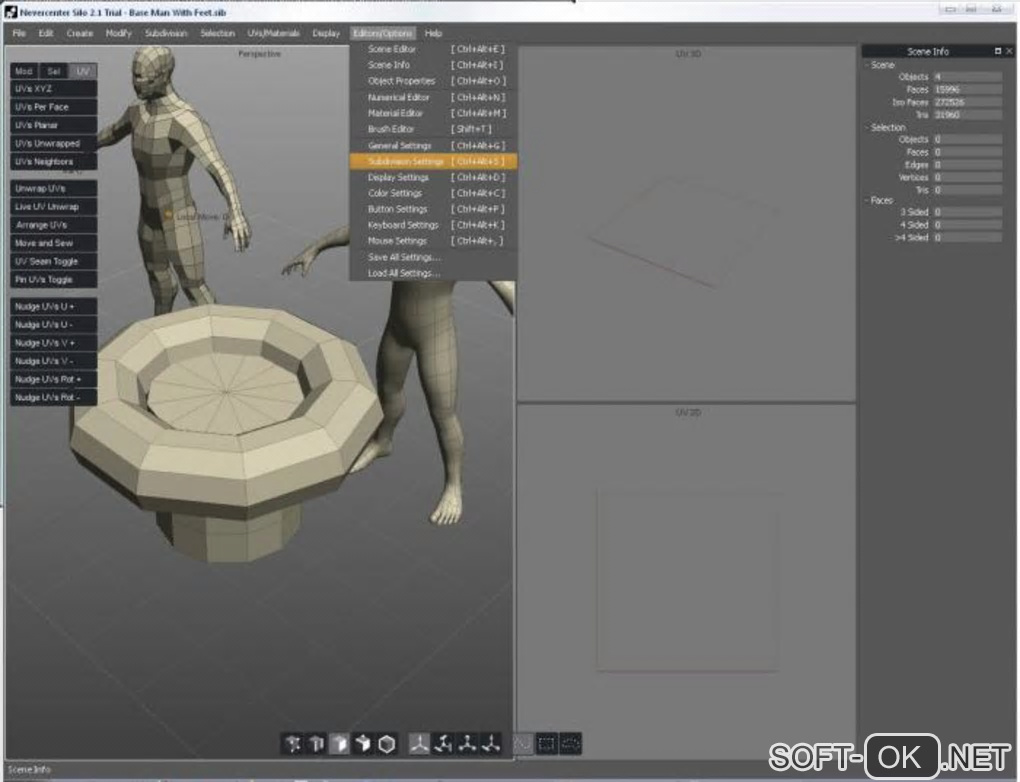The image size is (1020, 782).
Task: Click the UVs Unwrapped button
Action: tap(53, 143)
